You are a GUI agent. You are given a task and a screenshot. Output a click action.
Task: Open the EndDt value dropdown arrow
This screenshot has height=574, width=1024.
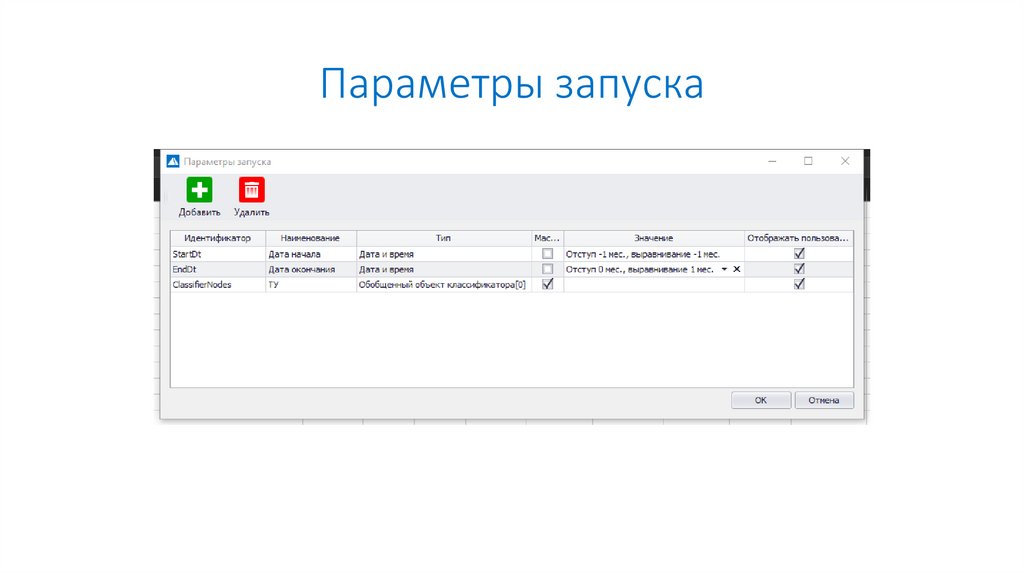point(724,269)
